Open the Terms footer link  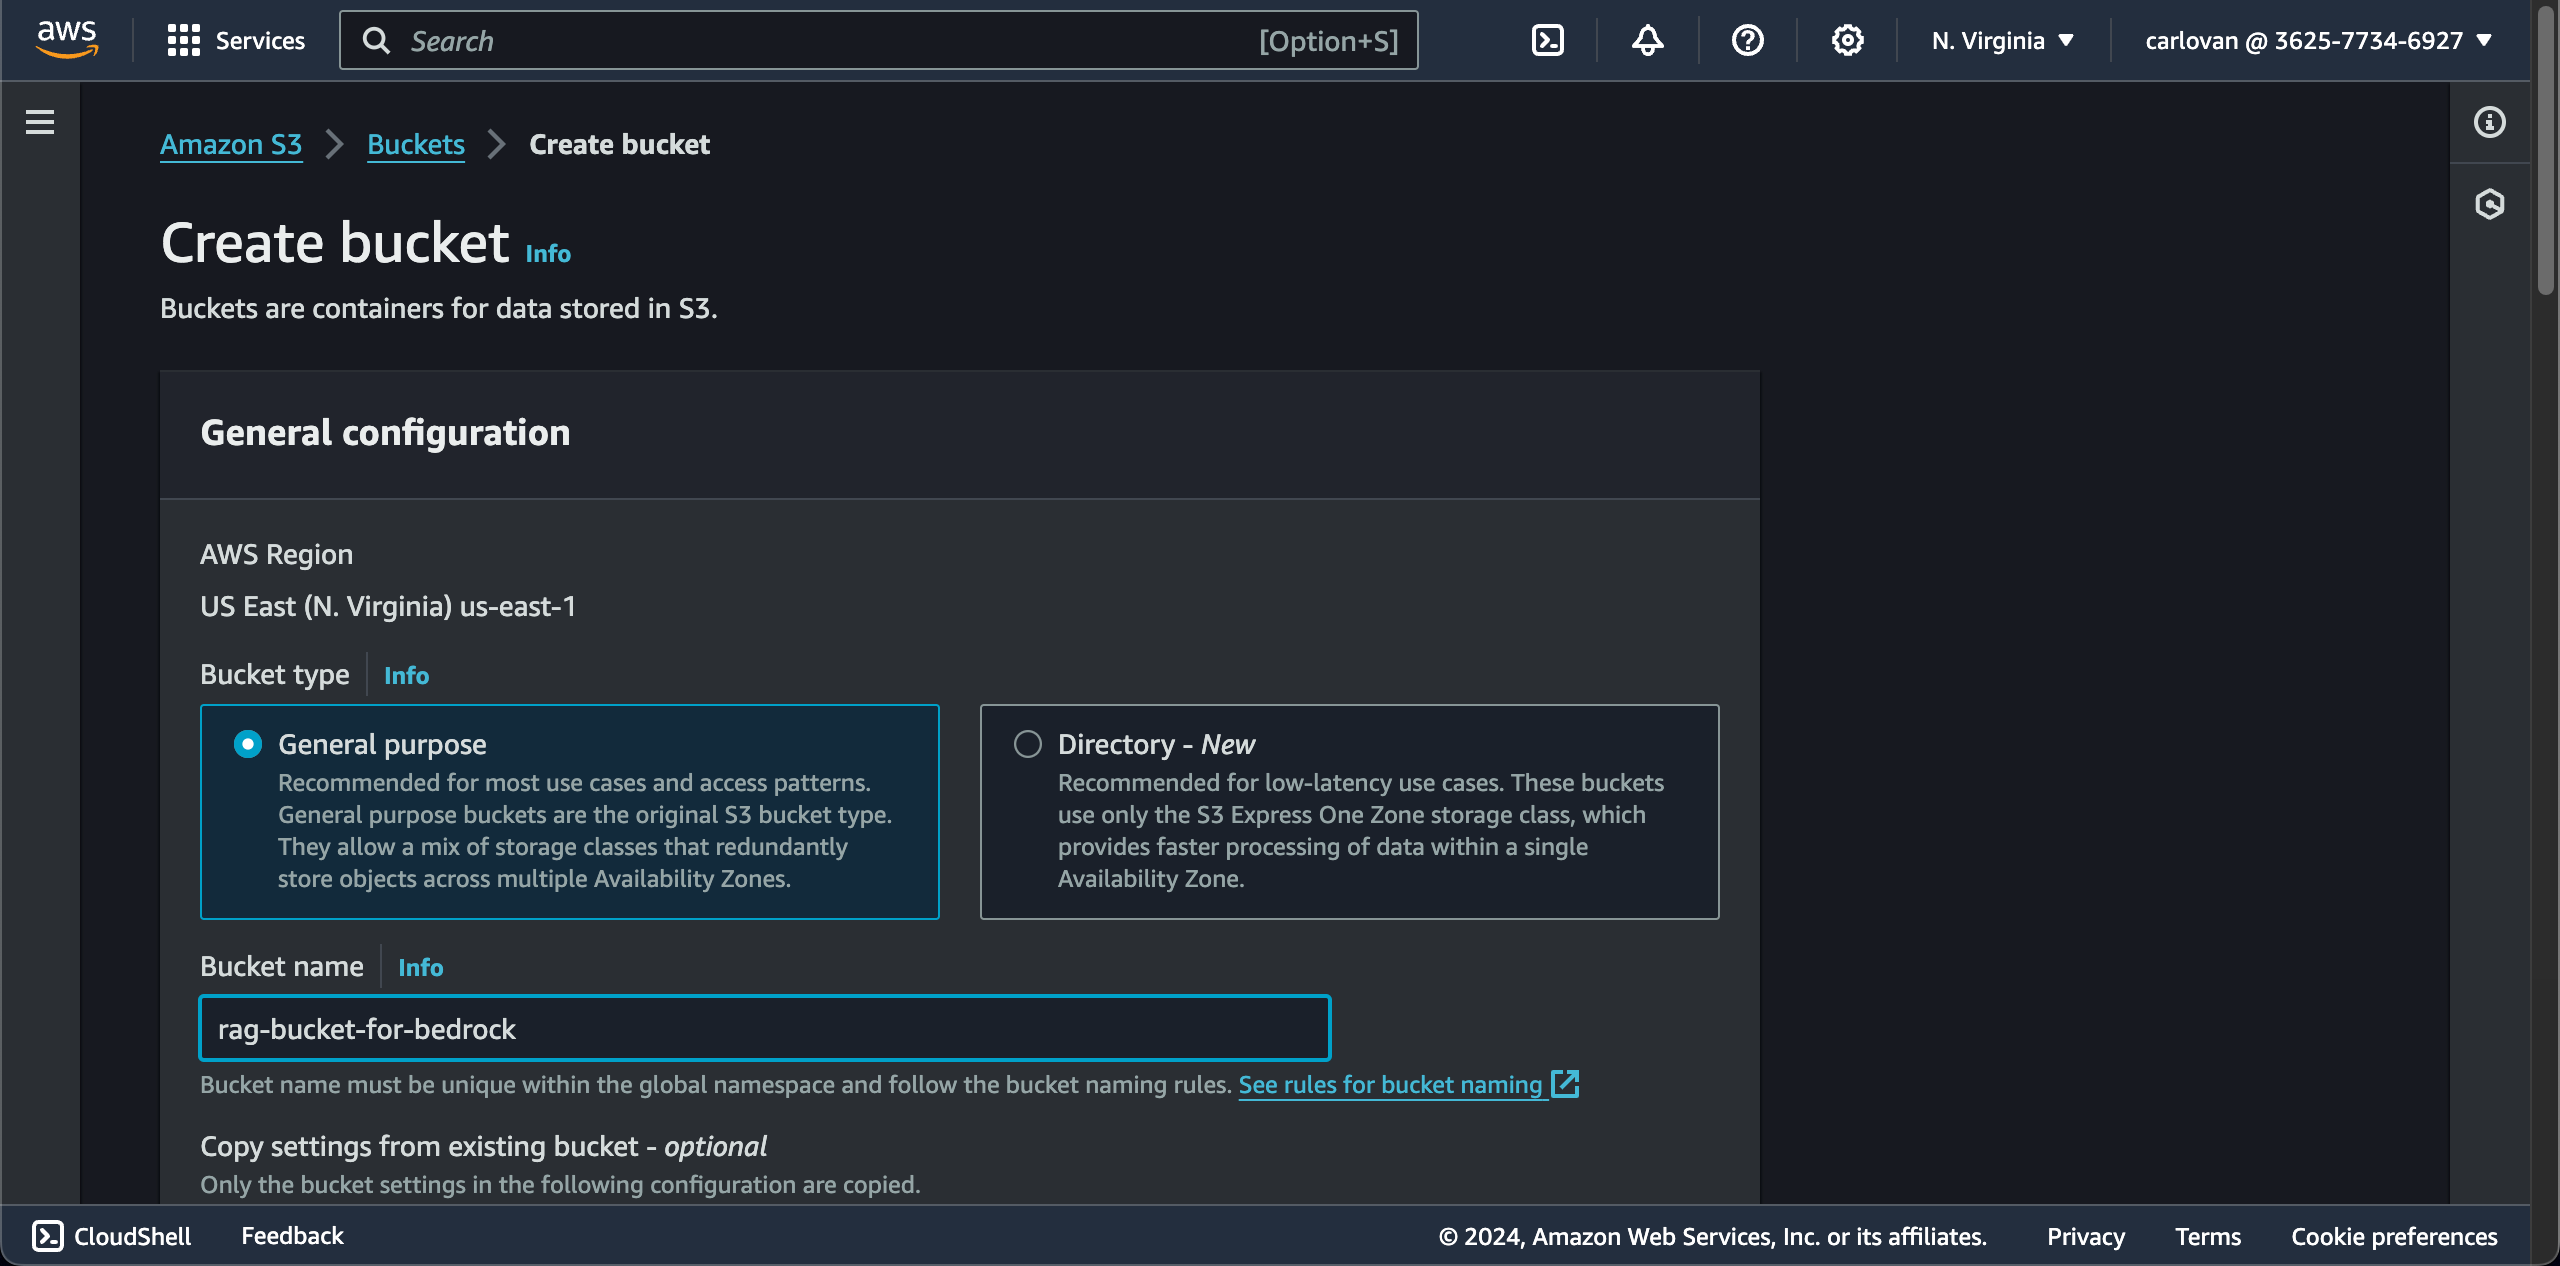pyautogui.click(x=2208, y=1237)
